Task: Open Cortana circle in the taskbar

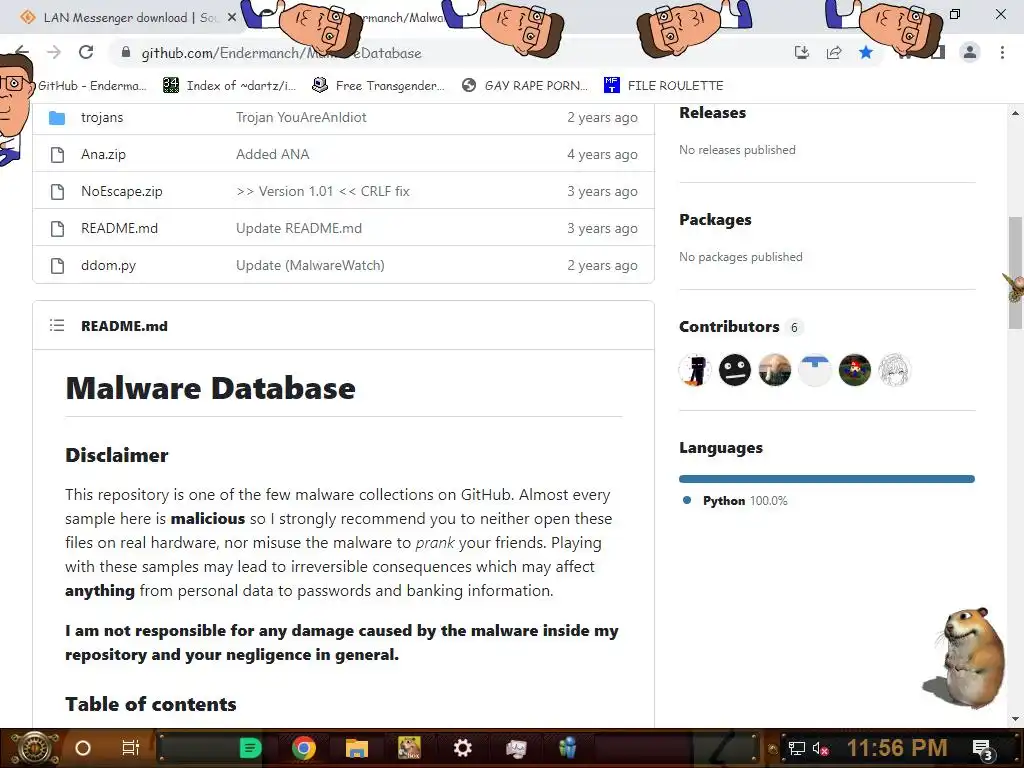Action: pos(83,748)
